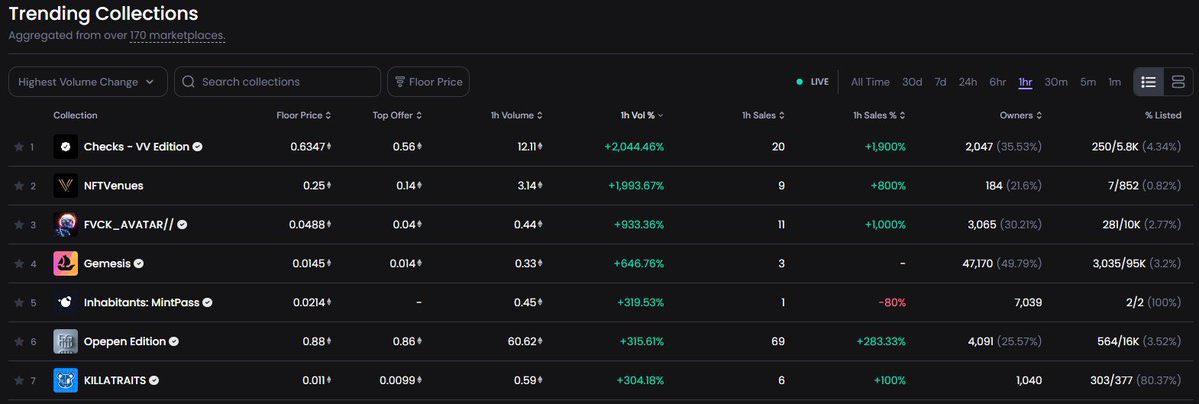This screenshot has width=1199, height=404.
Task: Sort by % Listed column header
Action: (1163, 116)
